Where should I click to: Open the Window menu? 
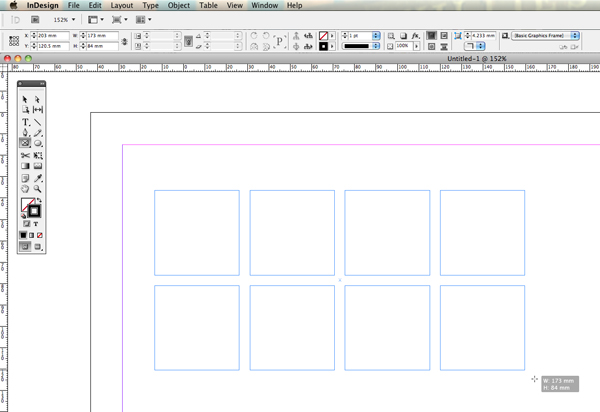(x=264, y=5)
